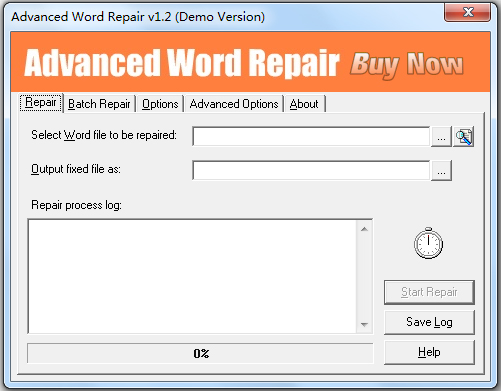
Task: Open the Options tab
Action: click(160, 104)
